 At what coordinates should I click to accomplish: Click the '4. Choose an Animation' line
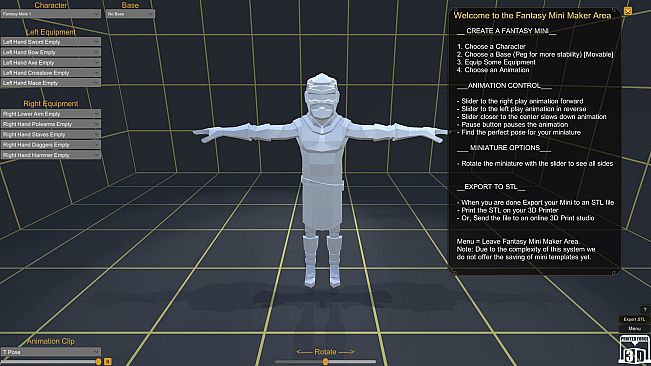coord(493,70)
